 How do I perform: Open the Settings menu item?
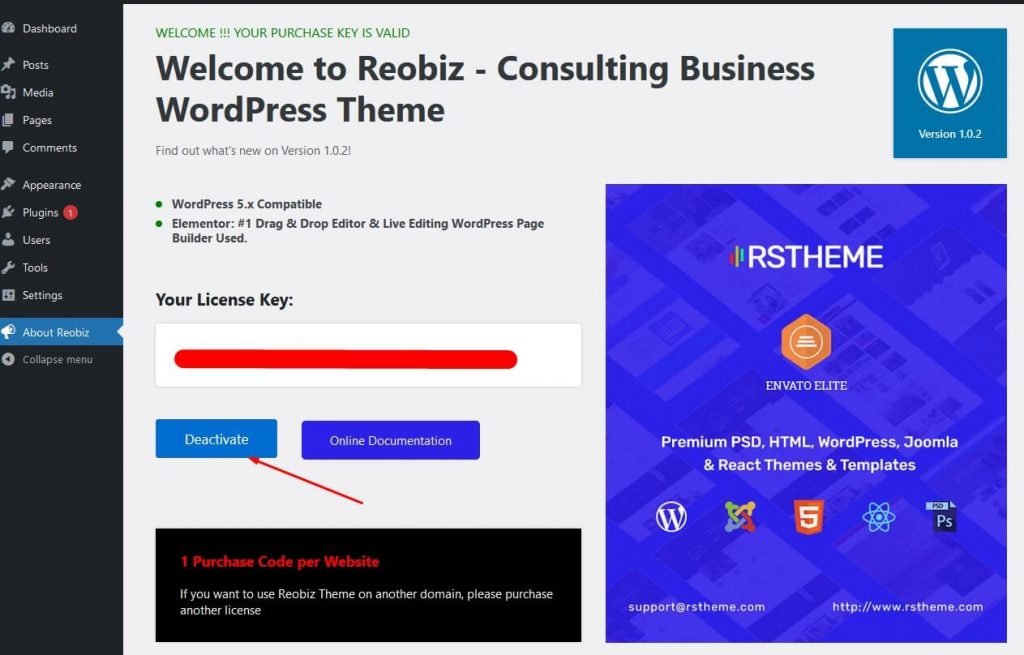click(42, 295)
